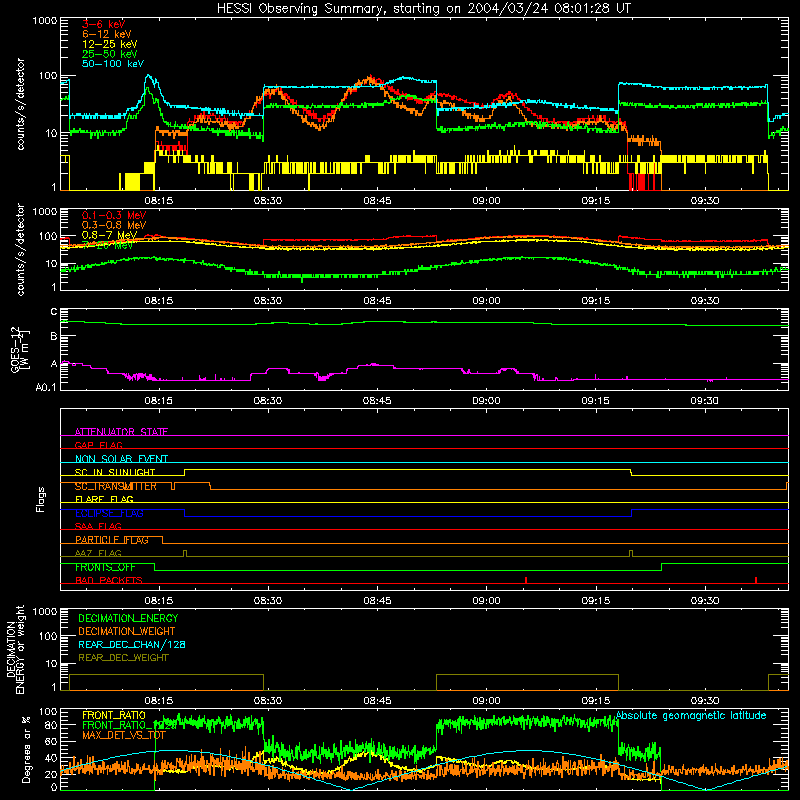Click the HESSI Observing Summary title text
The height and width of the screenshot is (800, 800).
[x=424, y=8]
